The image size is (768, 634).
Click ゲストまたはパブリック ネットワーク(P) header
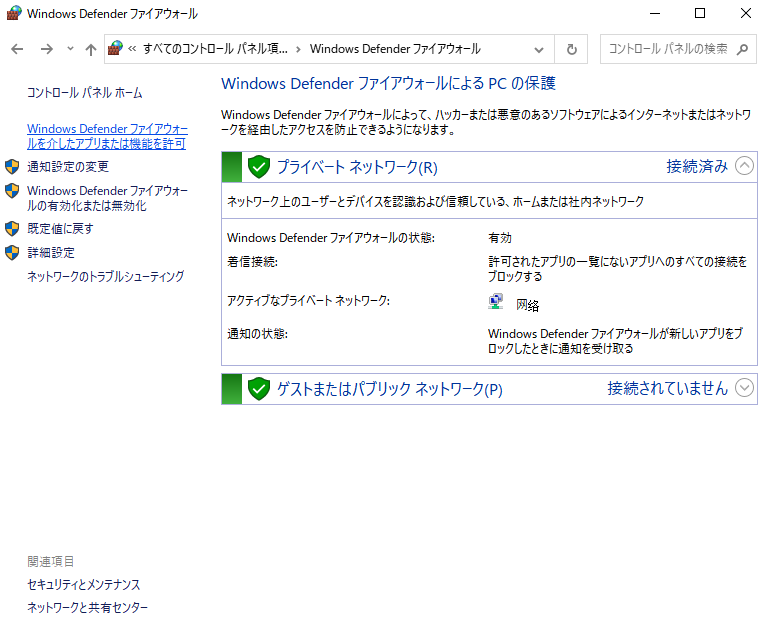[x=390, y=389]
